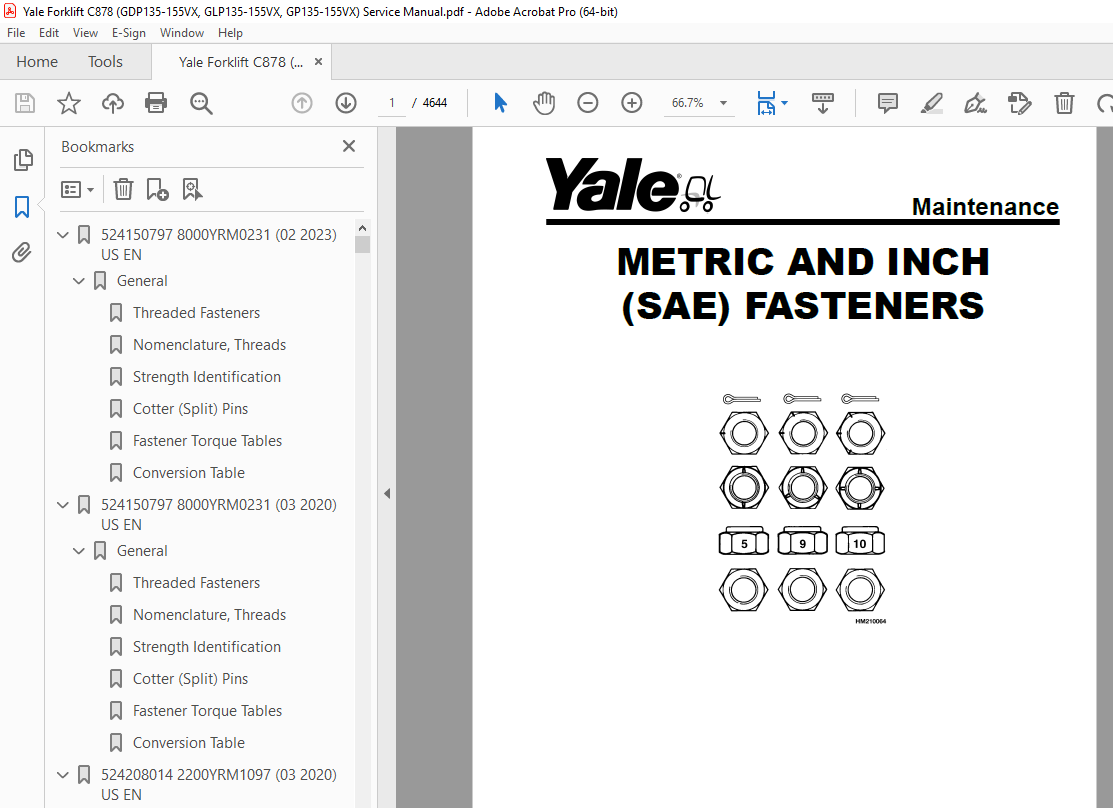The height and width of the screenshot is (808, 1113).
Task: Click the delete page trash icon
Action: pos(1064,103)
